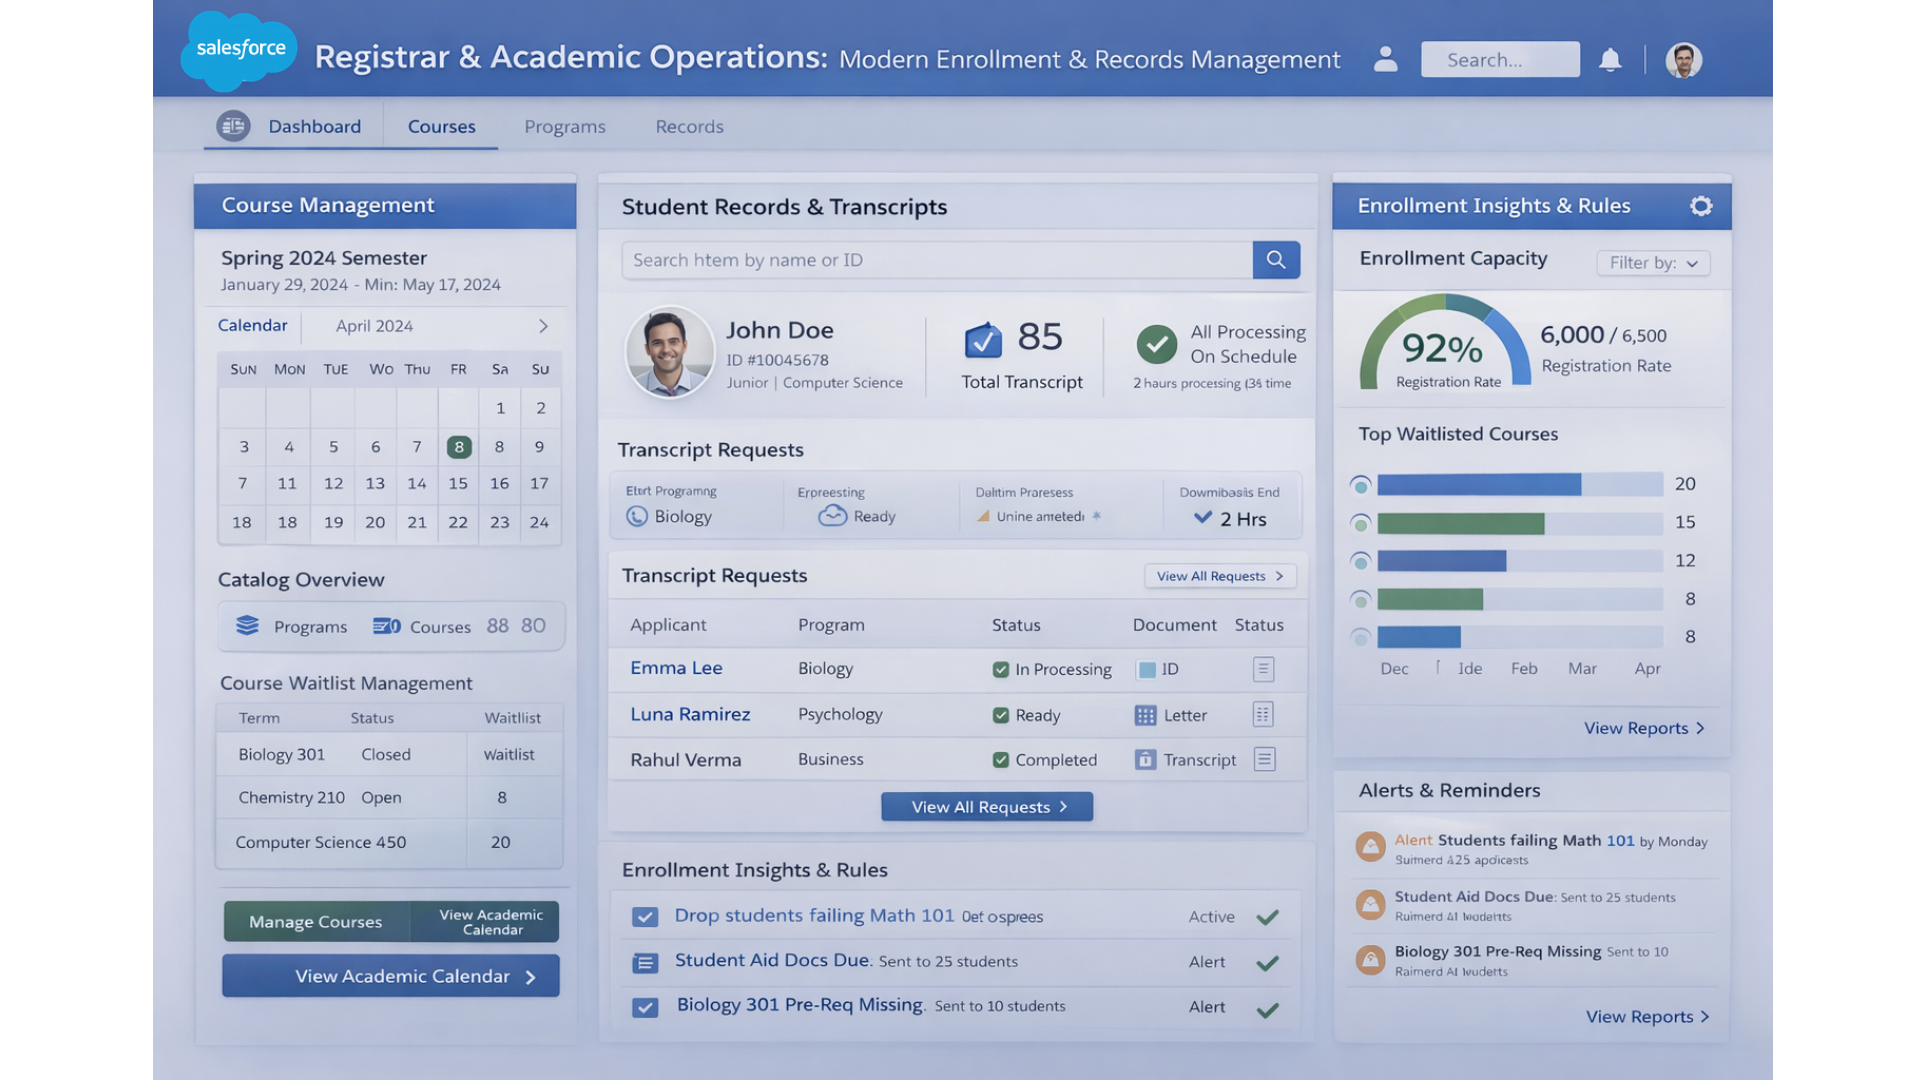The width and height of the screenshot is (1920, 1080).
Task: Open the user account person icon
Action: pyautogui.click(x=1385, y=60)
